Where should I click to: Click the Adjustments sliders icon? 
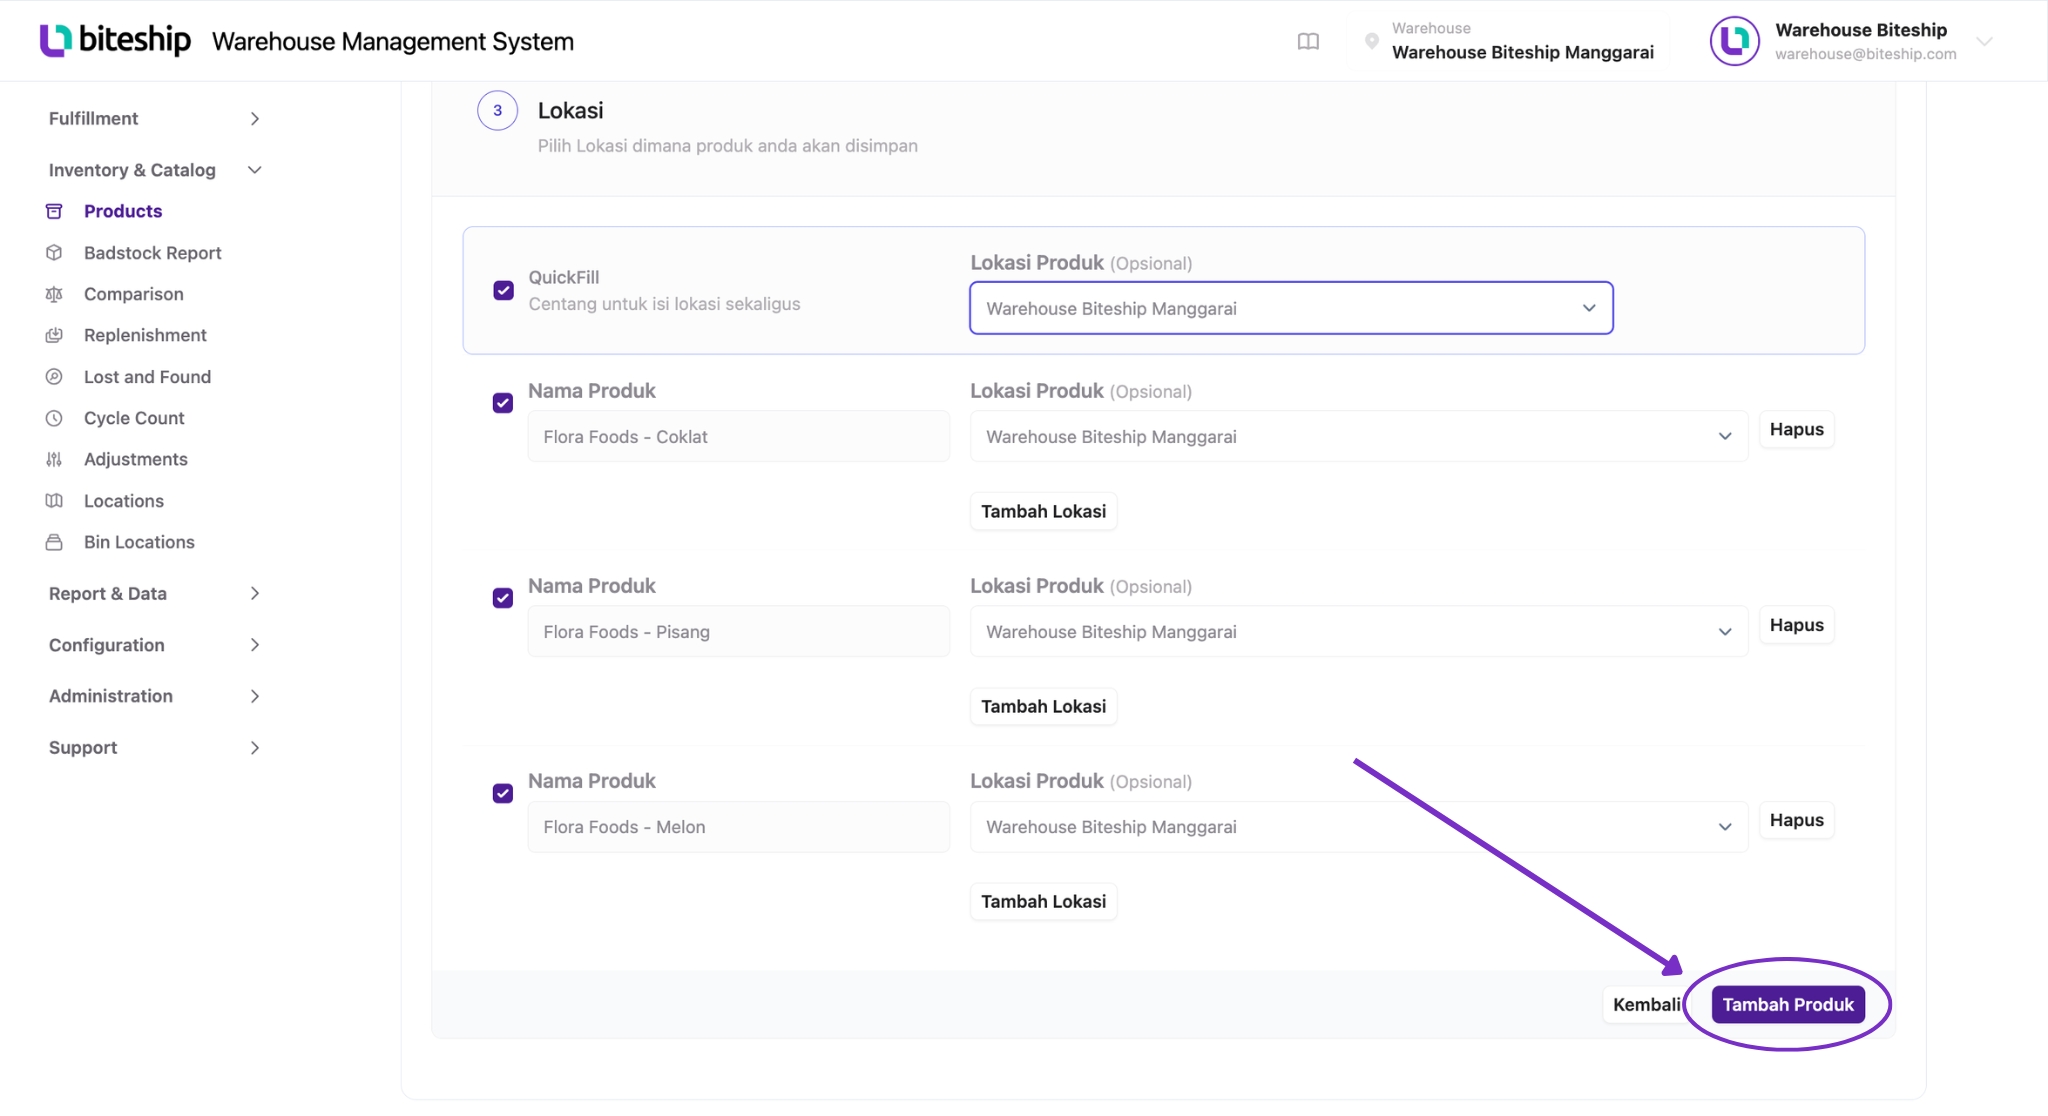54,459
